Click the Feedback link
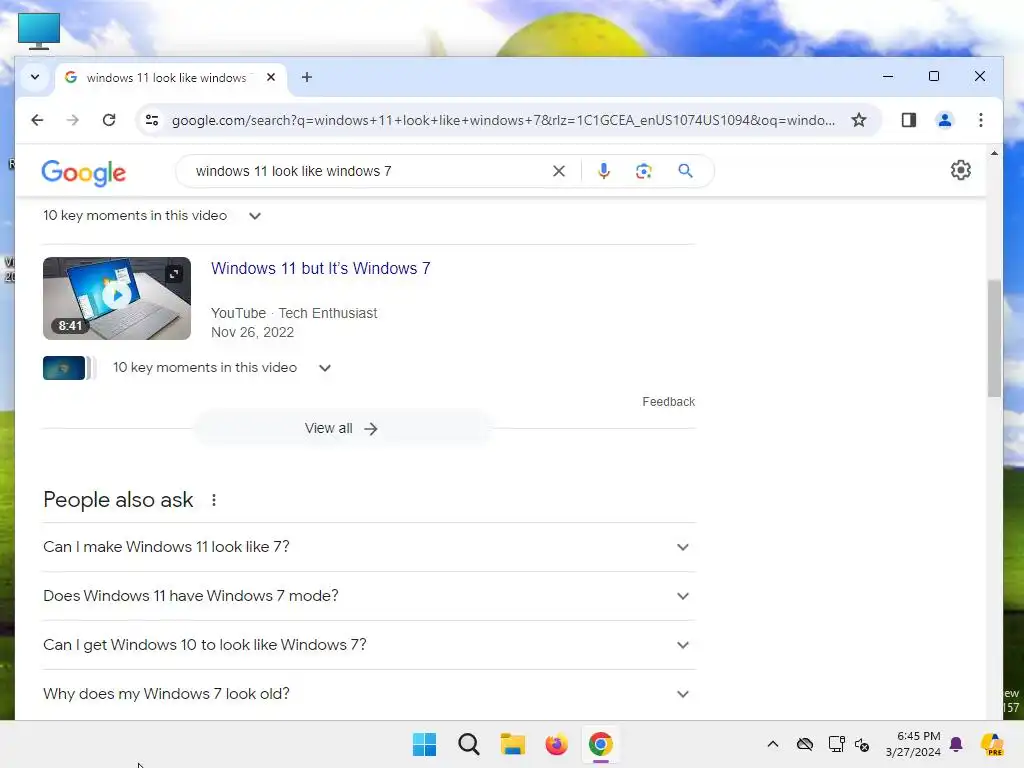 tap(668, 402)
